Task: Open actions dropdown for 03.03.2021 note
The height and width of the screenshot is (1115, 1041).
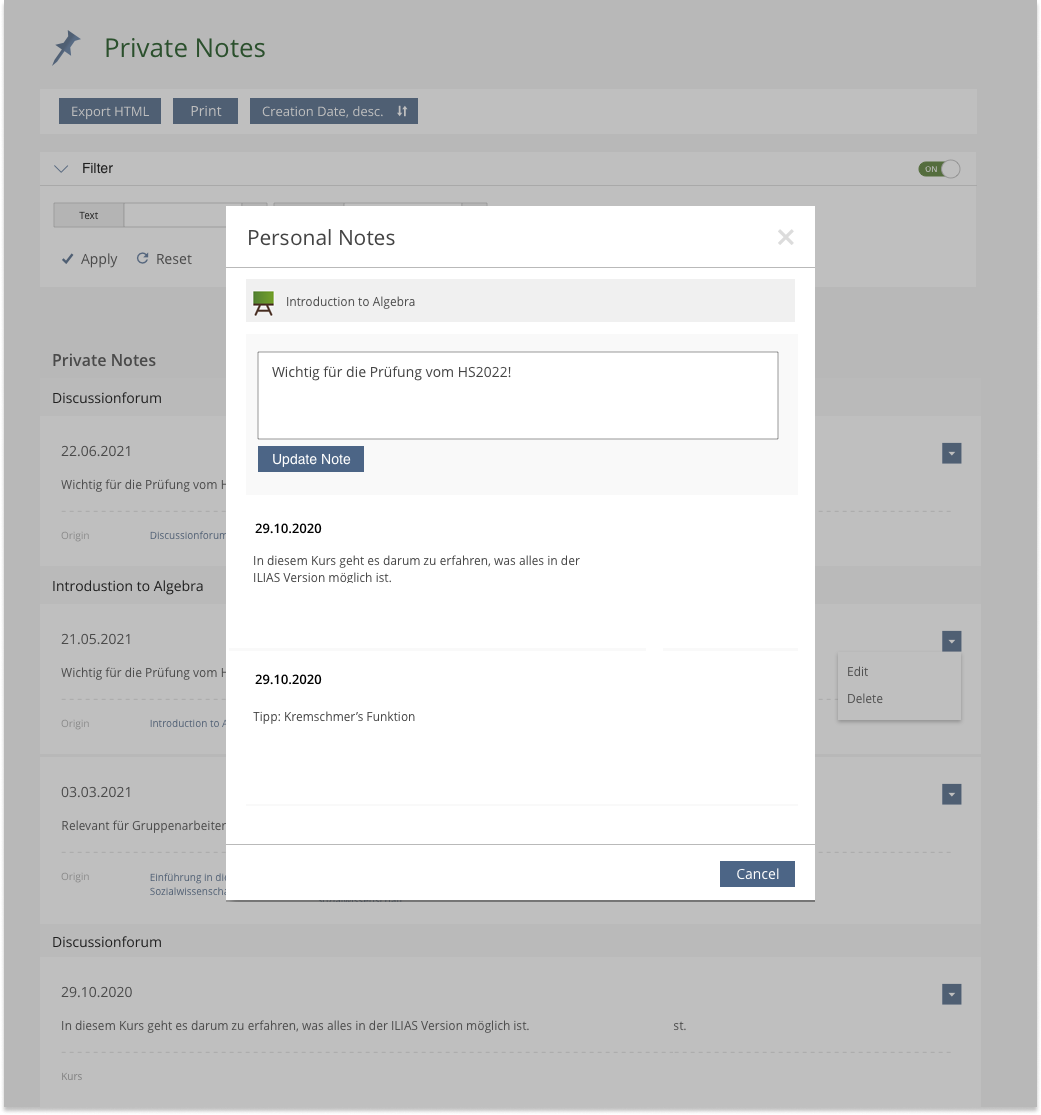Action: pos(952,794)
